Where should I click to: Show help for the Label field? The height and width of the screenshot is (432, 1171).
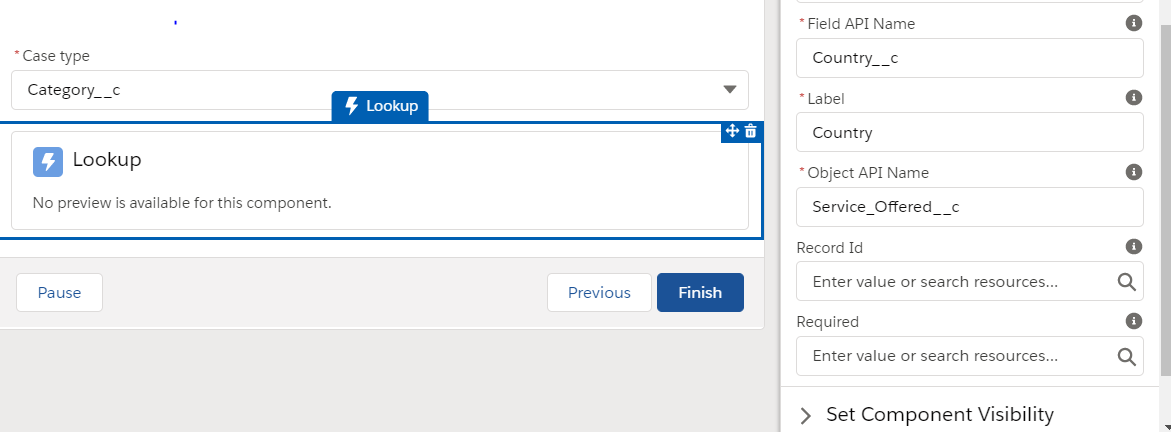(x=1133, y=98)
